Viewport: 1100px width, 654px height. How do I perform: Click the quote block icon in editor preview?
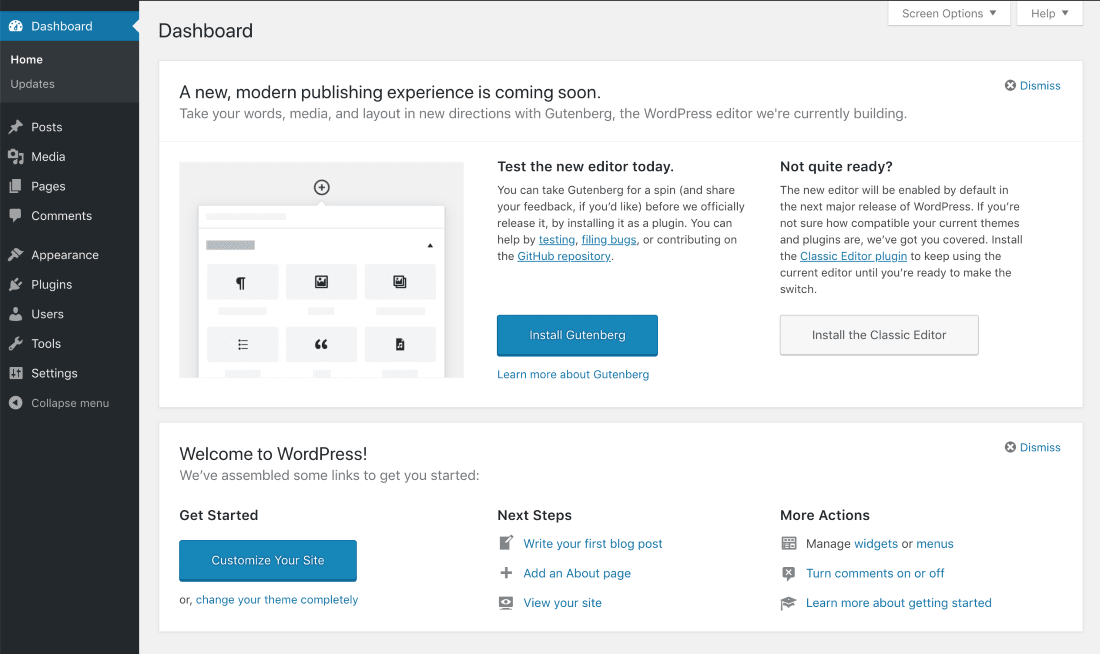321,345
